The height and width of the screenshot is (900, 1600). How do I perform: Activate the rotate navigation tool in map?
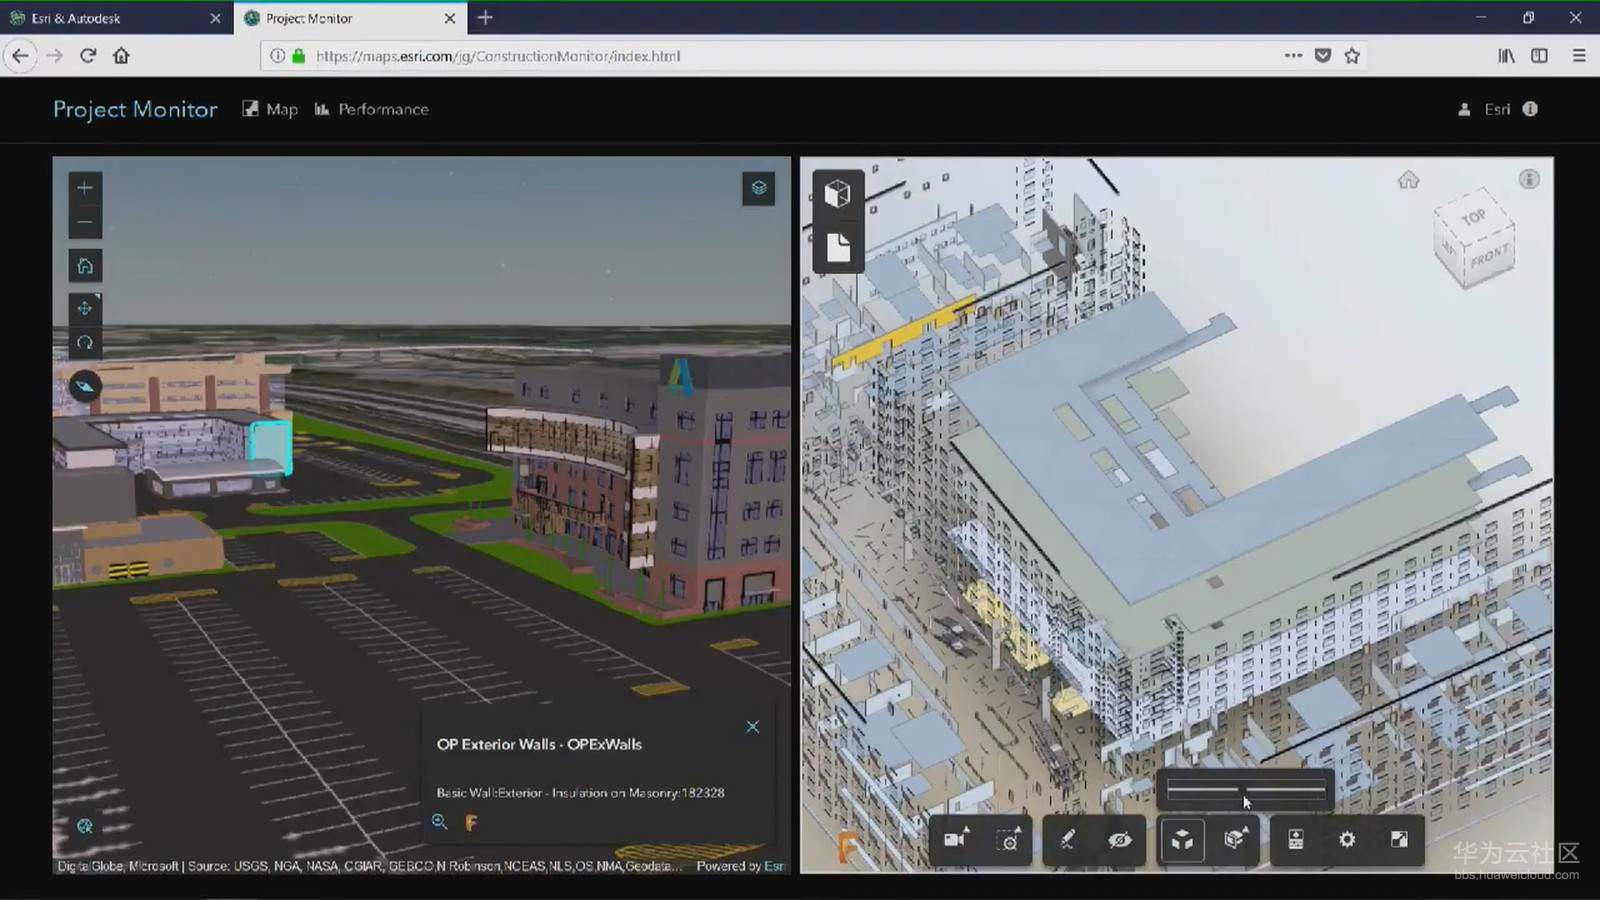tap(85, 342)
